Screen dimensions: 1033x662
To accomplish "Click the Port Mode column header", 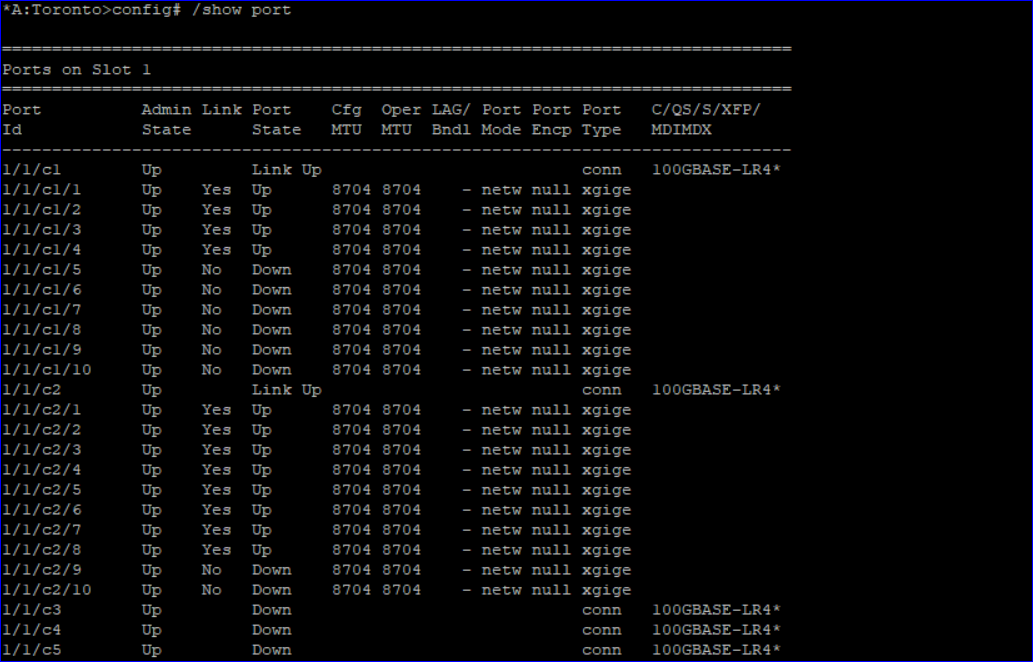I will click(501, 119).
